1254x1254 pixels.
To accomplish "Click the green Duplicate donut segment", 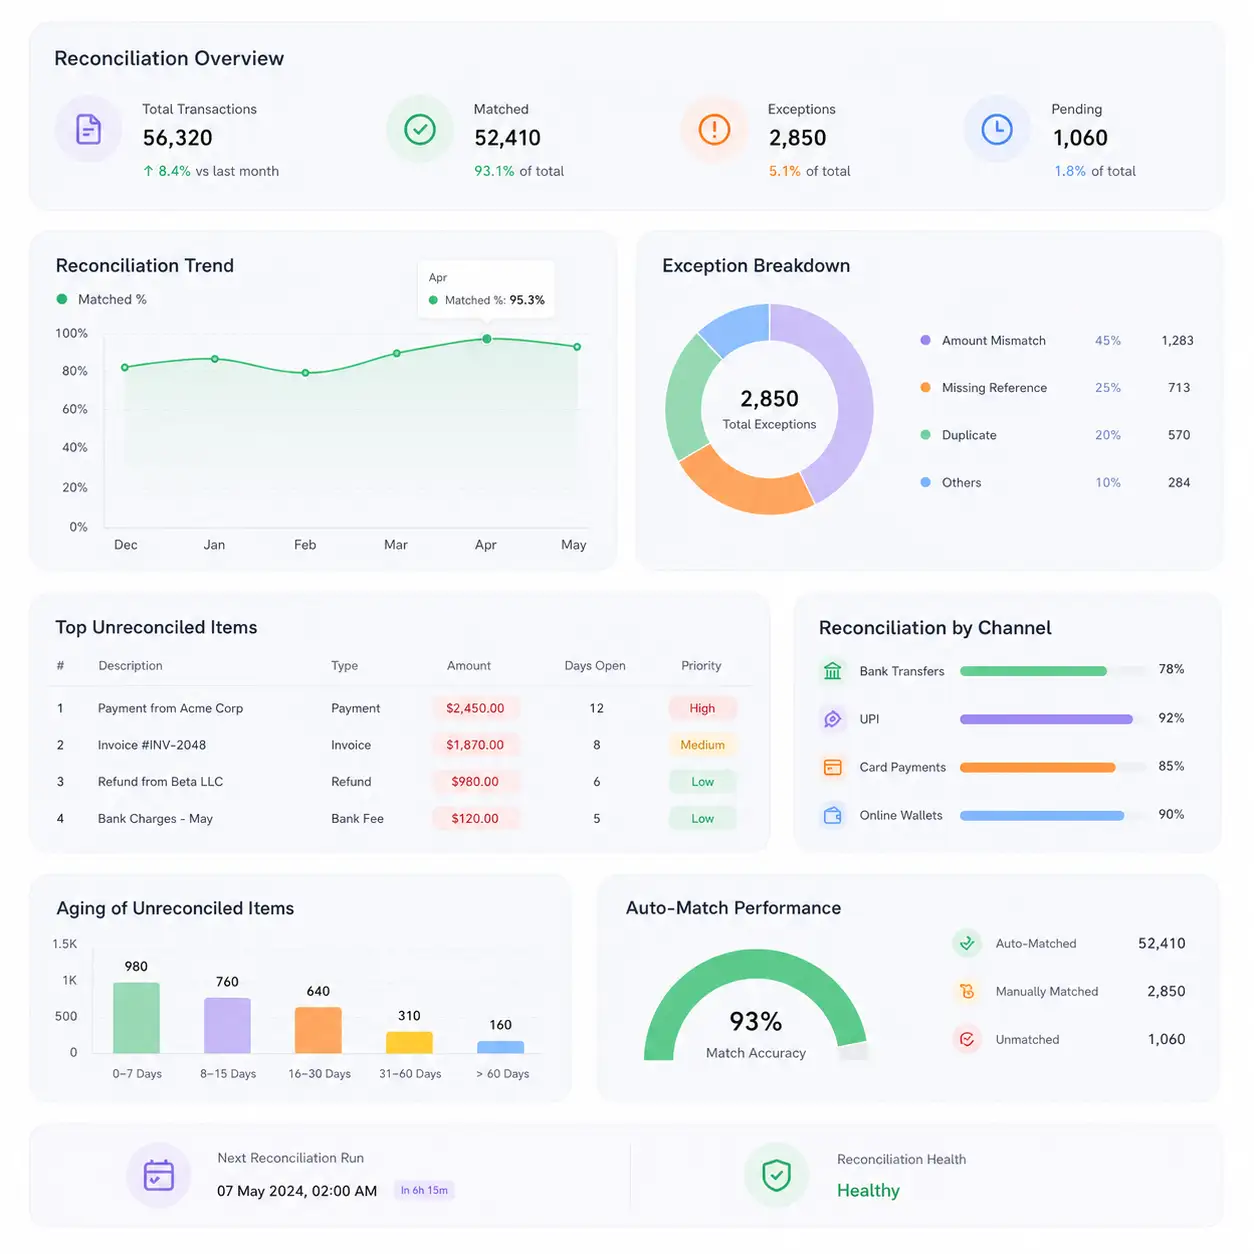I will point(685,400).
